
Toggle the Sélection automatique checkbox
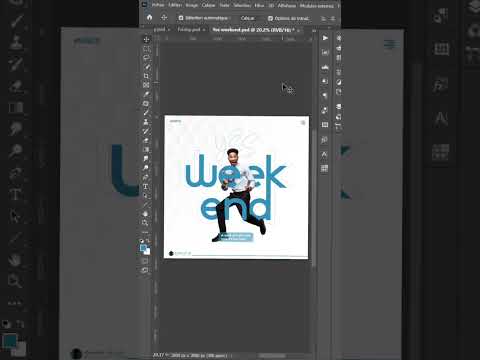pyautogui.click(x=181, y=18)
